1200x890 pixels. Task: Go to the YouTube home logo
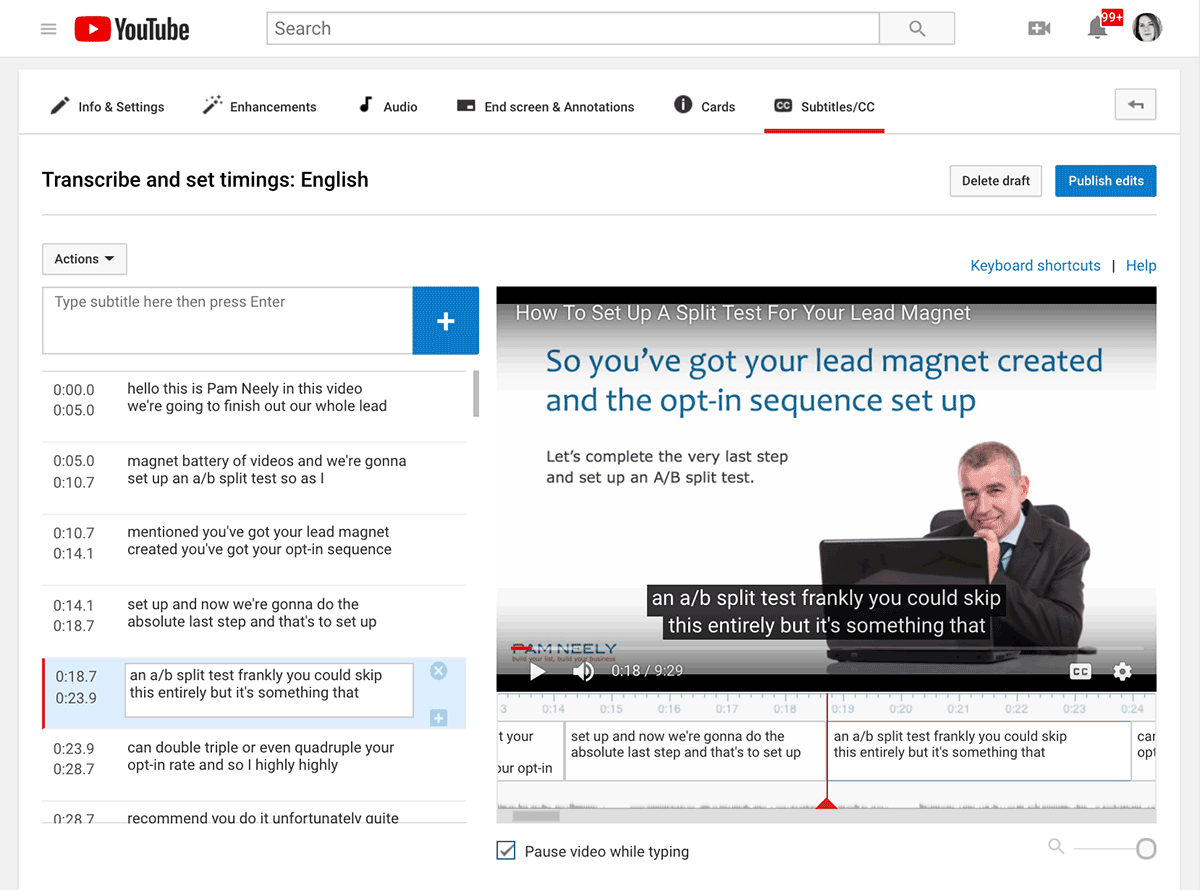(132, 29)
